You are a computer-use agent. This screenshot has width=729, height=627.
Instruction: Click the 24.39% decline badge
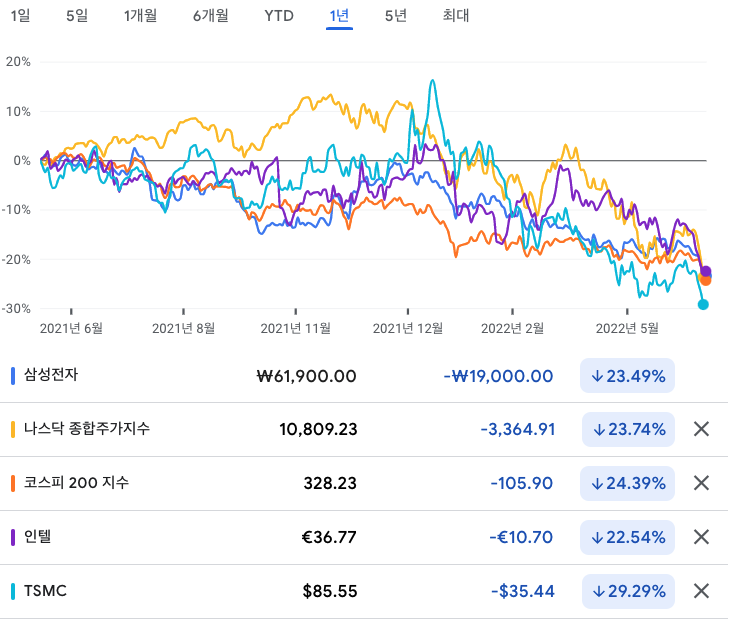(627, 483)
